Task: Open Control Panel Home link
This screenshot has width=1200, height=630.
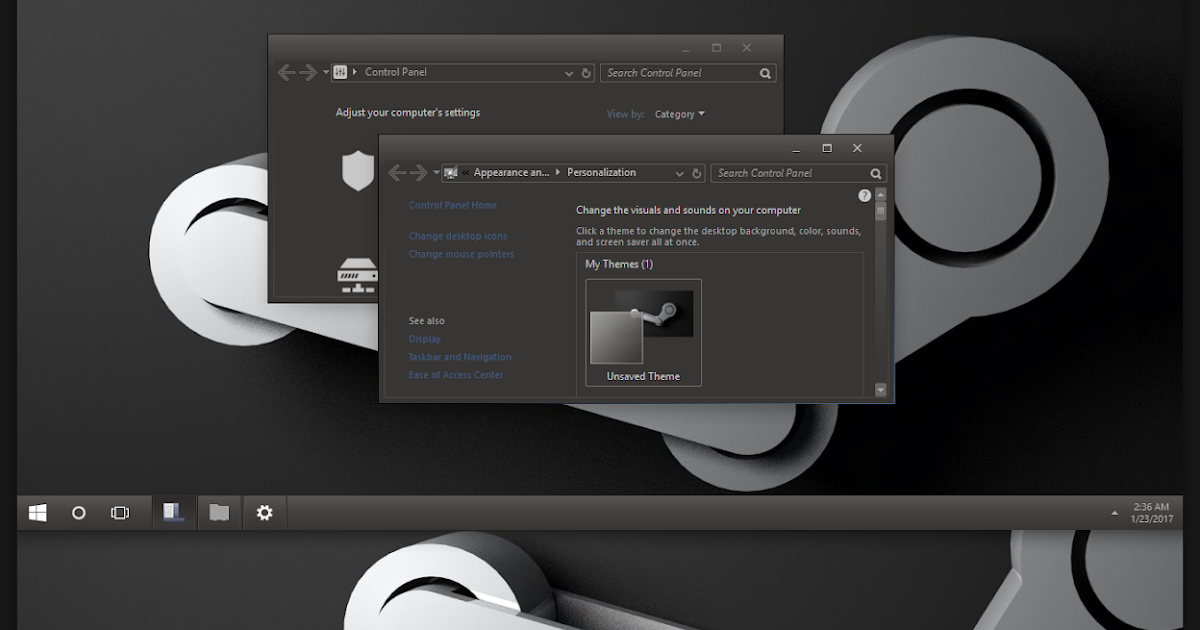Action: [x=453, y=205]
